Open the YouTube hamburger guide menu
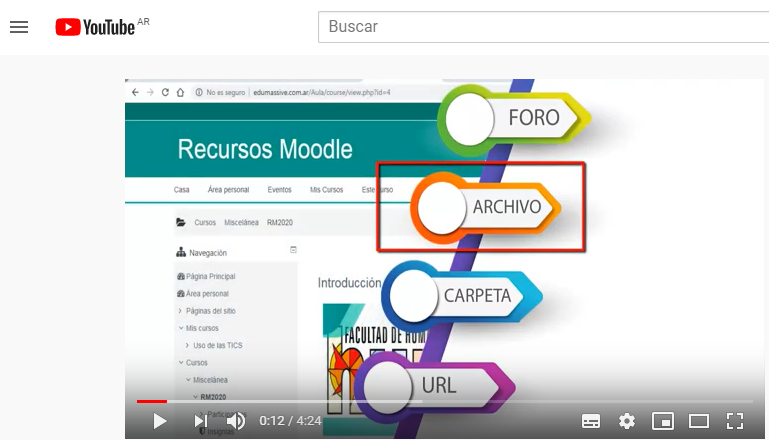Screen dimensions: 769x440 click(19, 27)
